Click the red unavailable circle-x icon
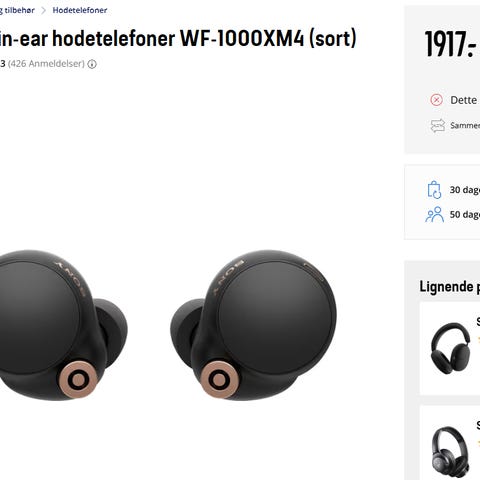The height and width of the screenshot is (480, 480). [x=436, y=100]
